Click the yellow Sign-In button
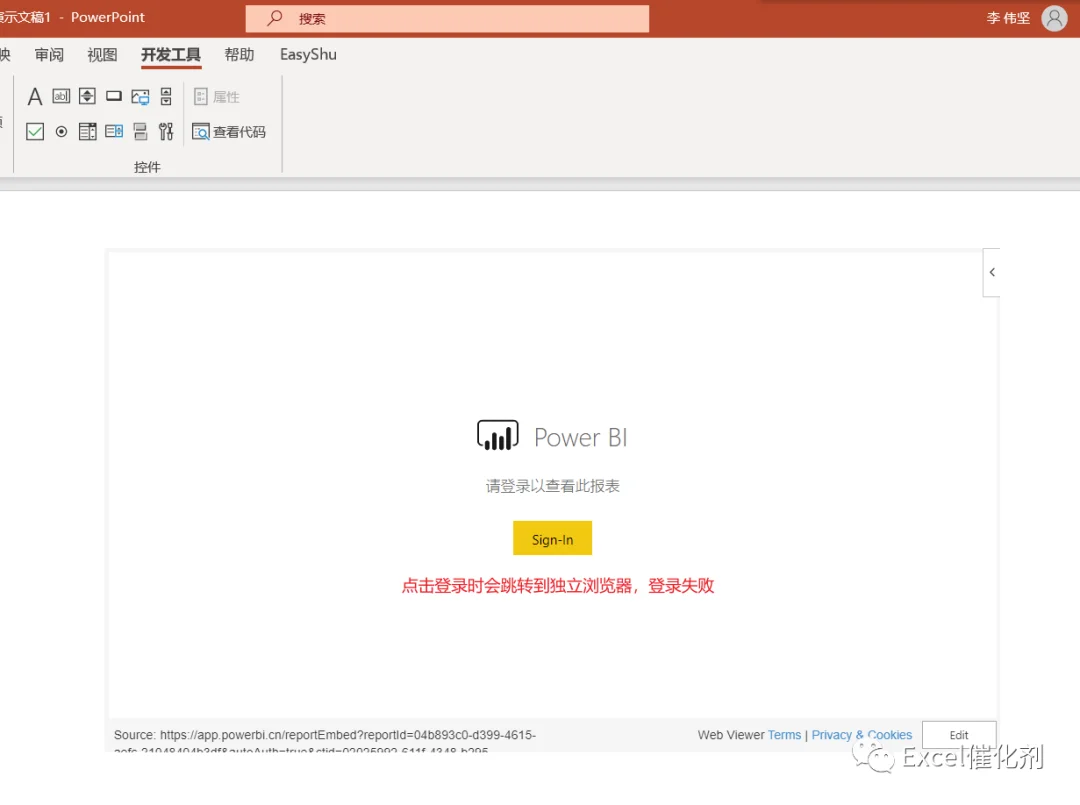1080x805 pixels. pos(552,539)
